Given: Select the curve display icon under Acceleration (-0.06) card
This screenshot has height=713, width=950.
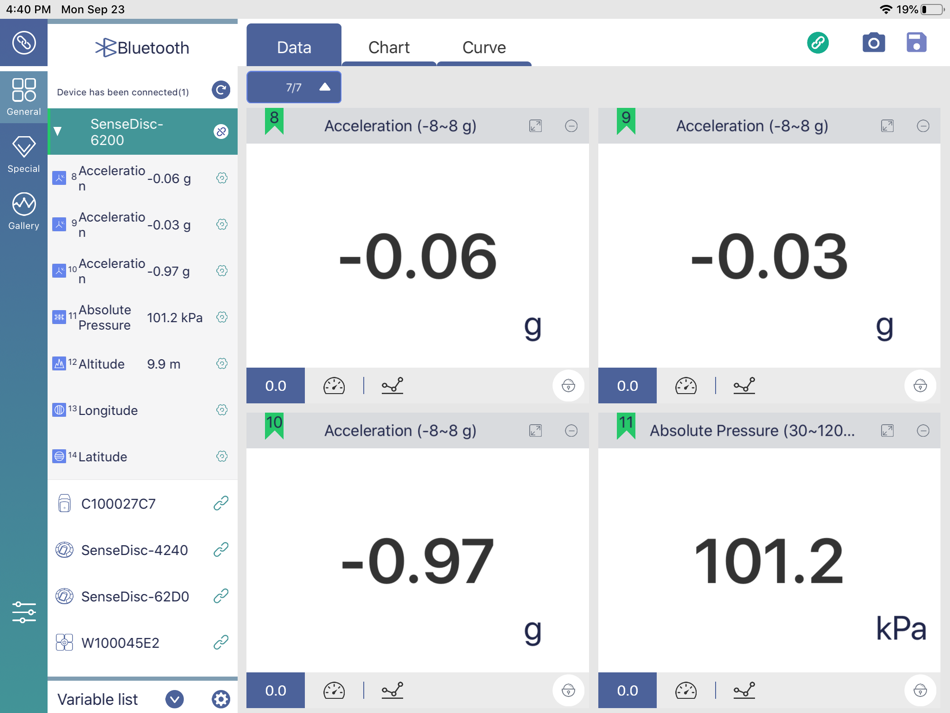Looking at the screenshot, I should point(392,385).
